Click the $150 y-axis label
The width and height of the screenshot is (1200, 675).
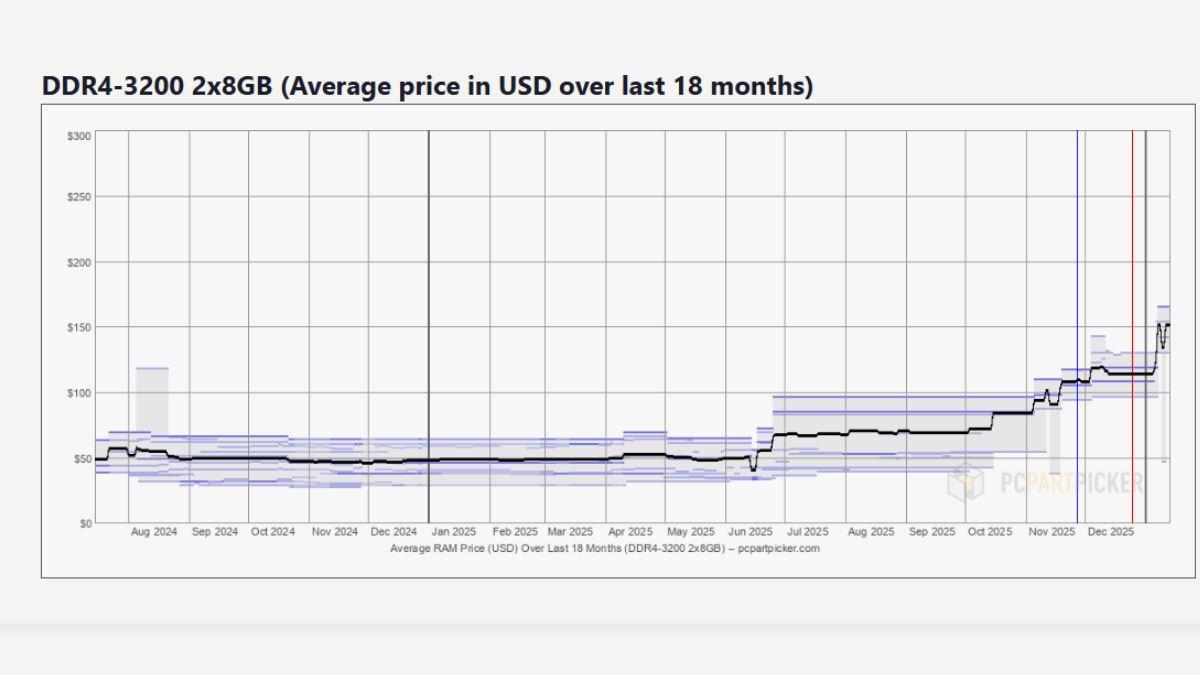80,328
